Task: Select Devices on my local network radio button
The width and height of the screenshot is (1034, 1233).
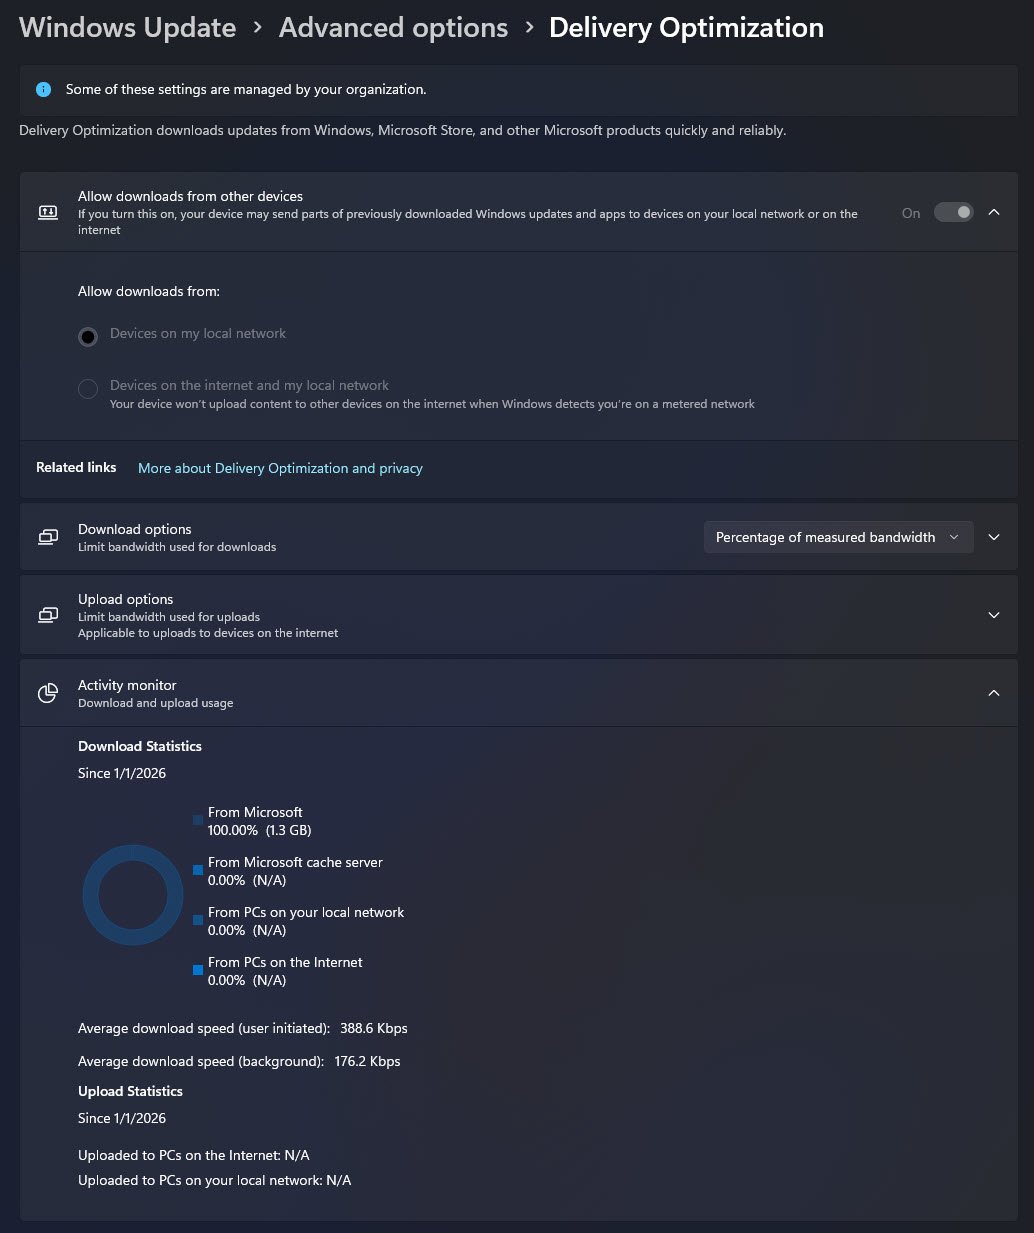Action: [88, 337]
